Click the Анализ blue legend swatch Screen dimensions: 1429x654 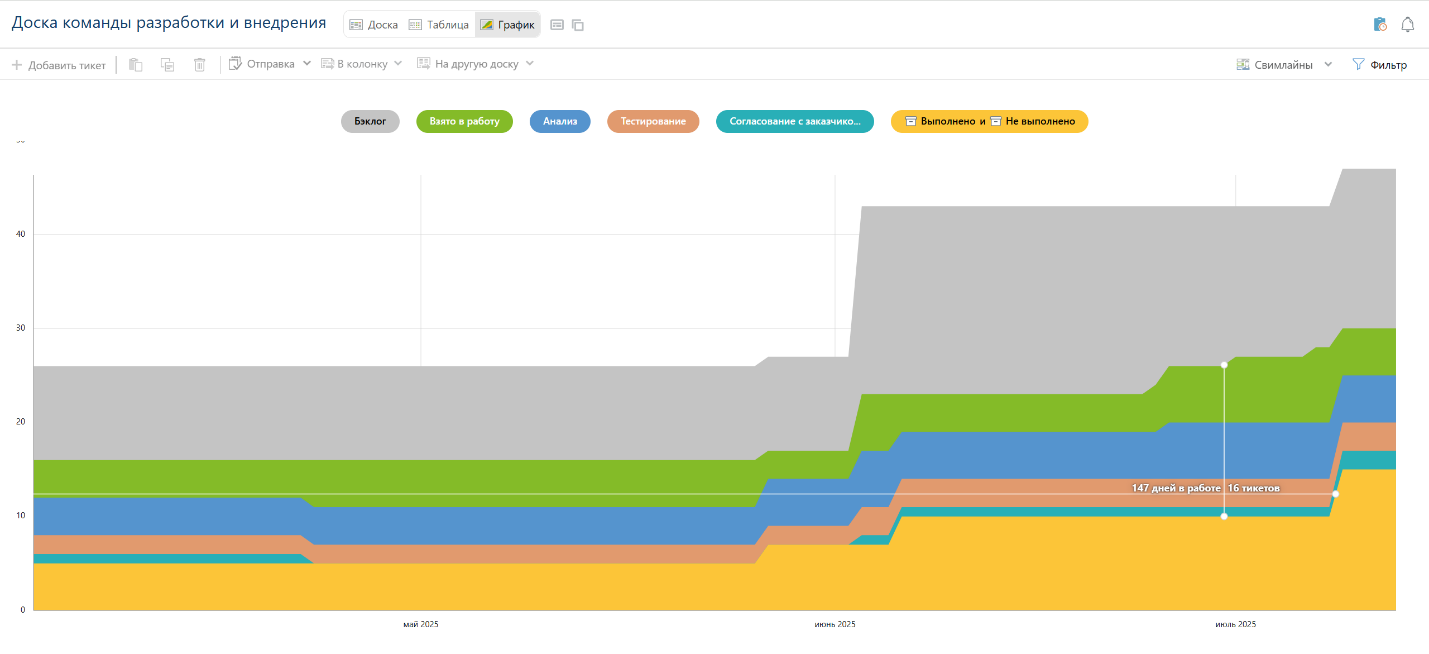(560, 121)
